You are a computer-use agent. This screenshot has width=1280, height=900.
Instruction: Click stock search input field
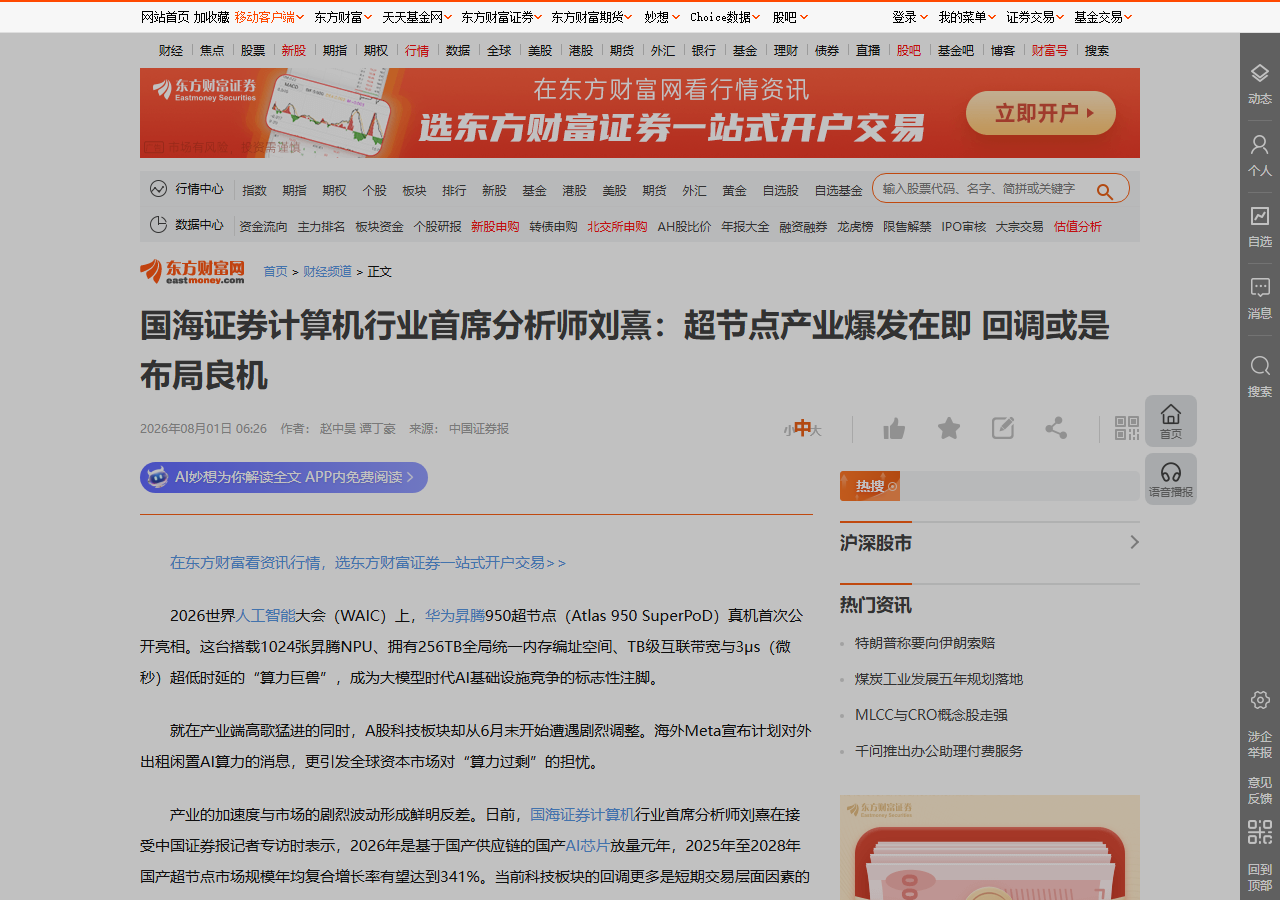(x=985, y=188)
